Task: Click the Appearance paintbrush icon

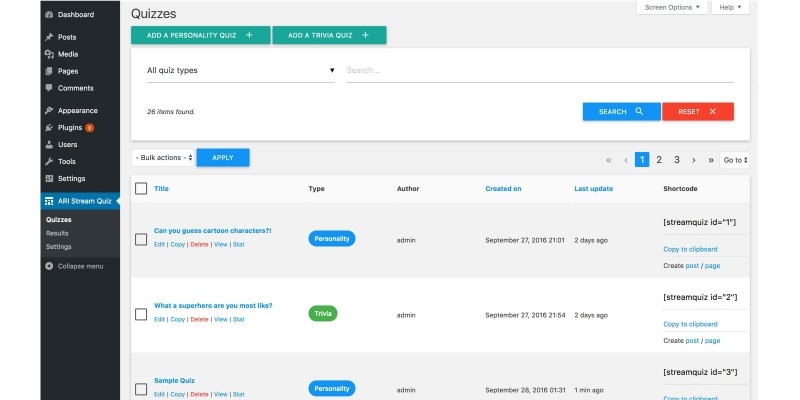Action: click(x=49, y=111)
